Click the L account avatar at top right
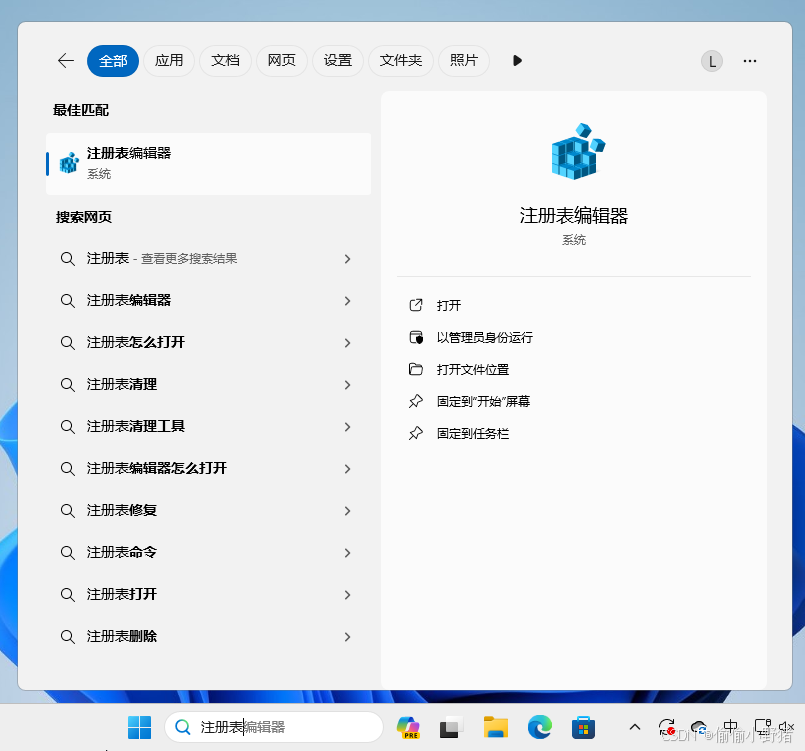 (711, 61)
